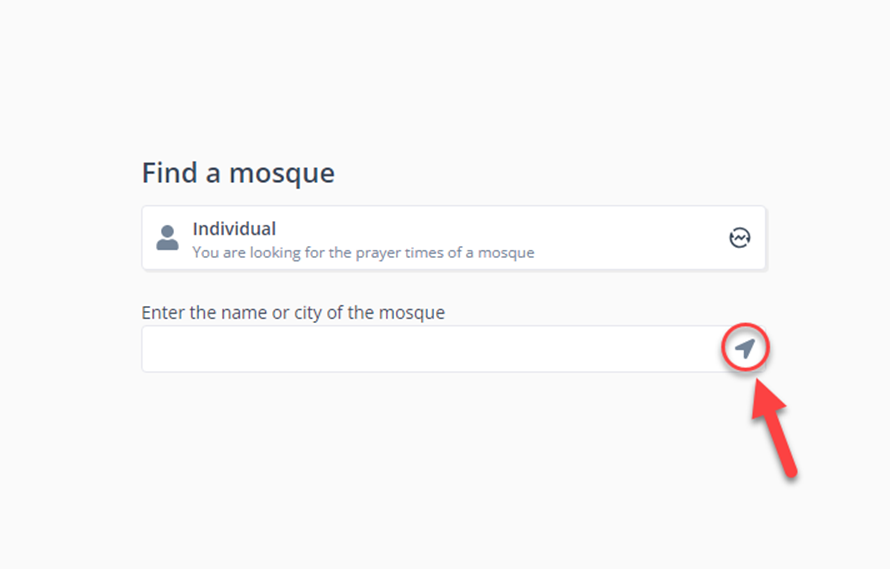
Task: Click the person icon beside Individual
Action: pos(167,238)
